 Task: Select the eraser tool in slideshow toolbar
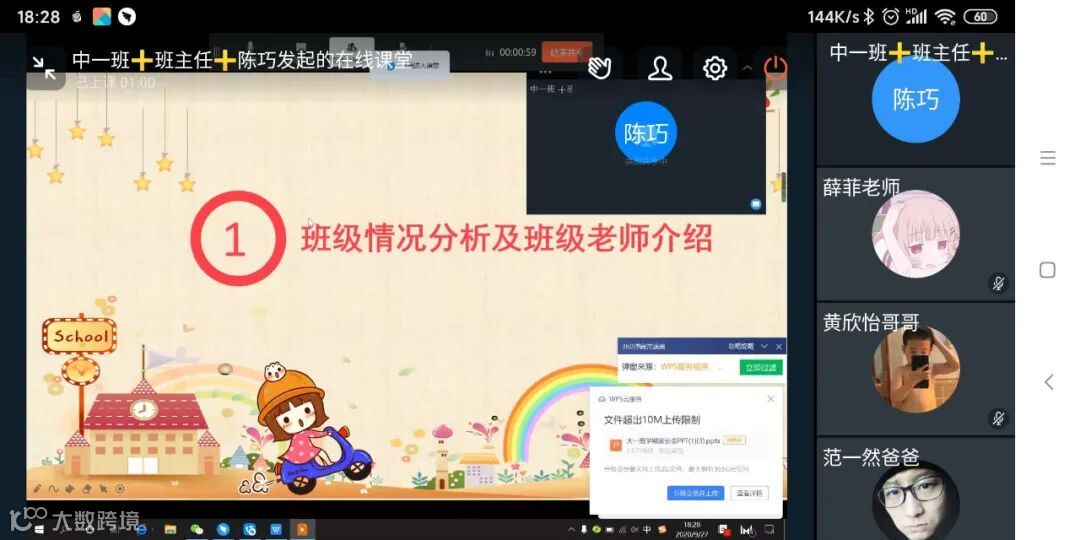(87, 489)
